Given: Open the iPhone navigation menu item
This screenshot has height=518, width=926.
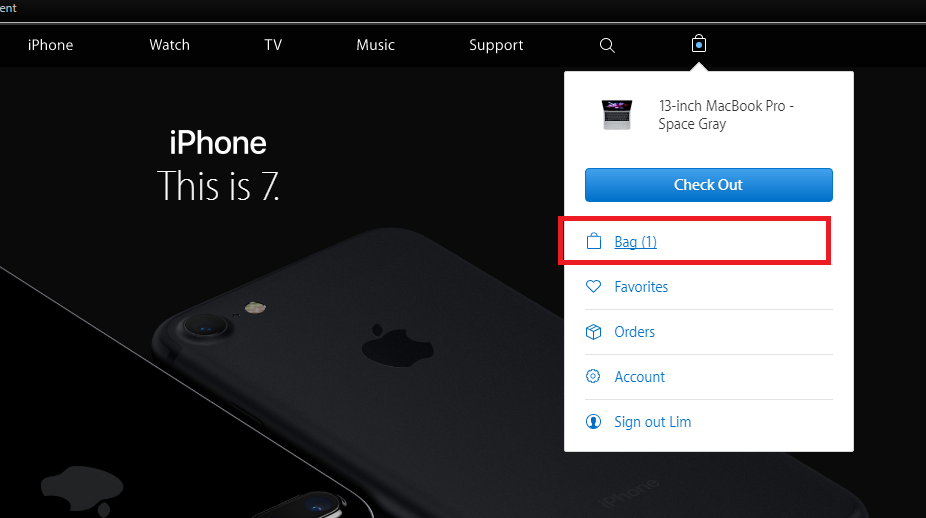Looking at the screenshot, I should [50, 45].
